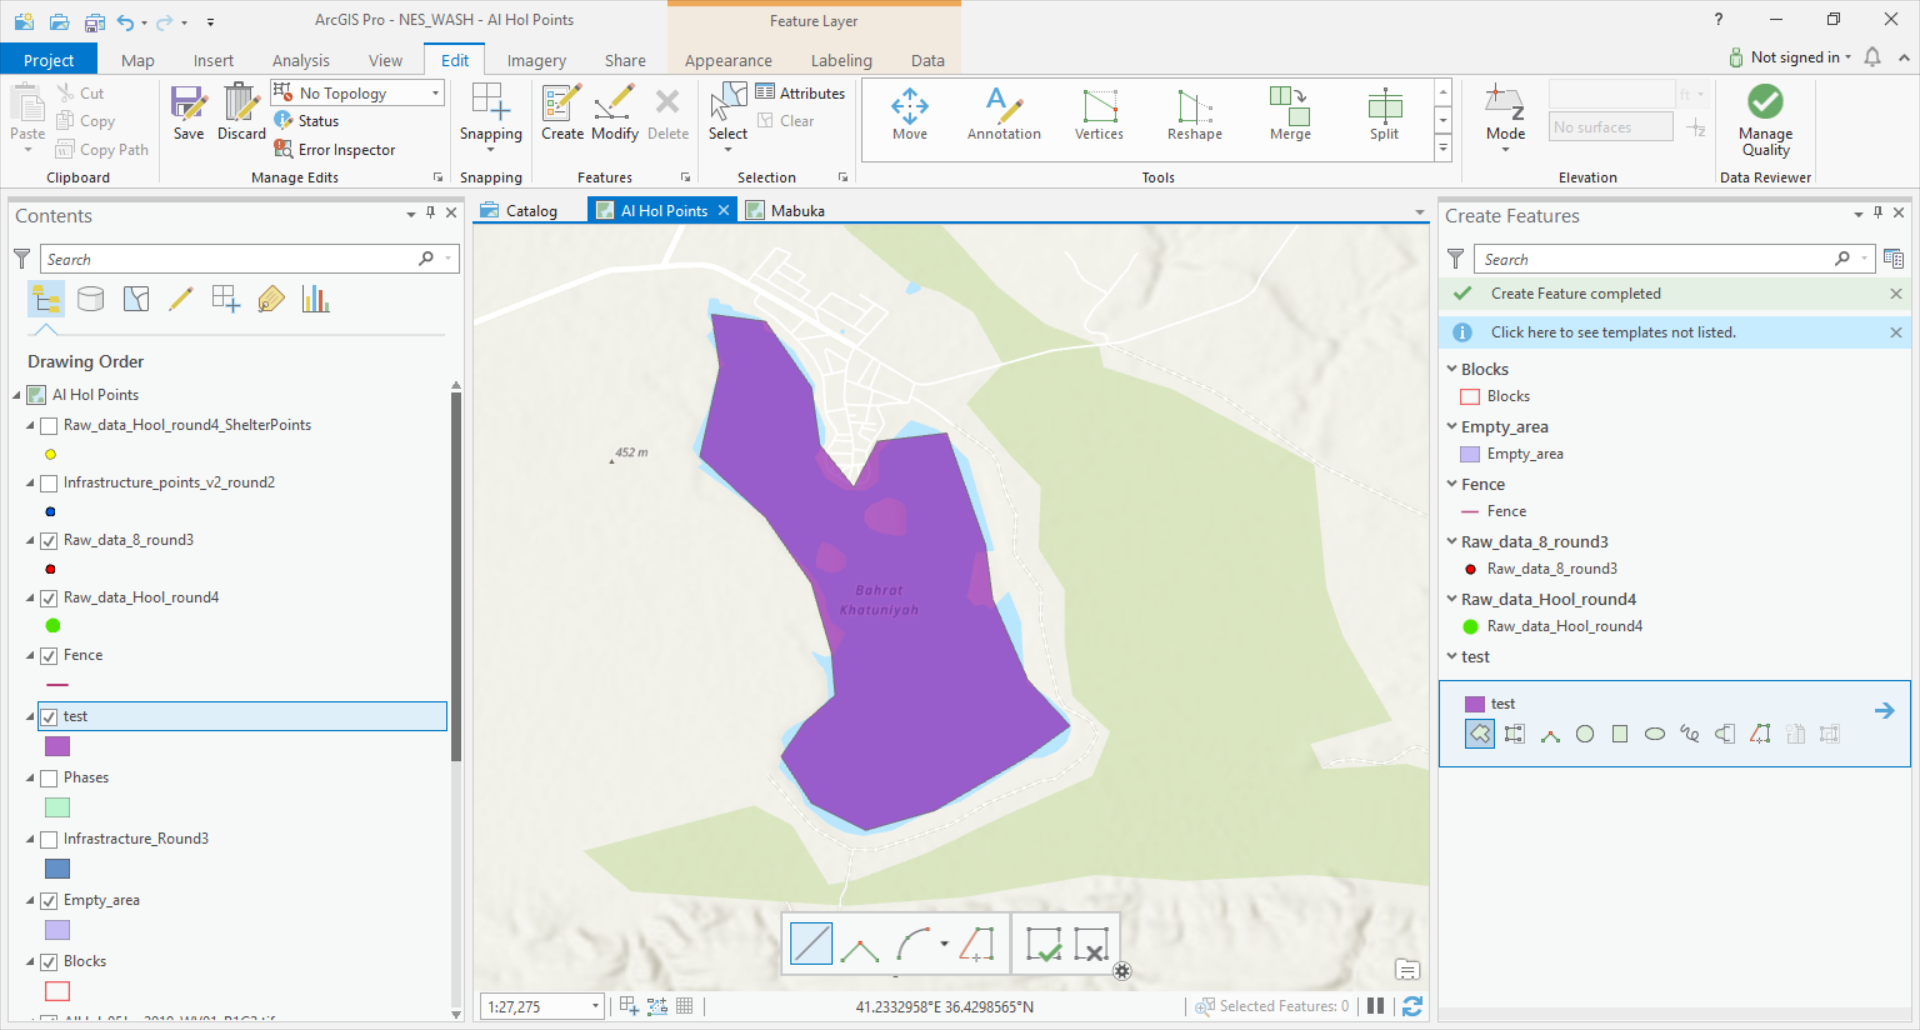The width and height of the screenshot is (1920, 1030).
Task: Choose the Annotation editing tool
Action: [x=1004, y=113]
